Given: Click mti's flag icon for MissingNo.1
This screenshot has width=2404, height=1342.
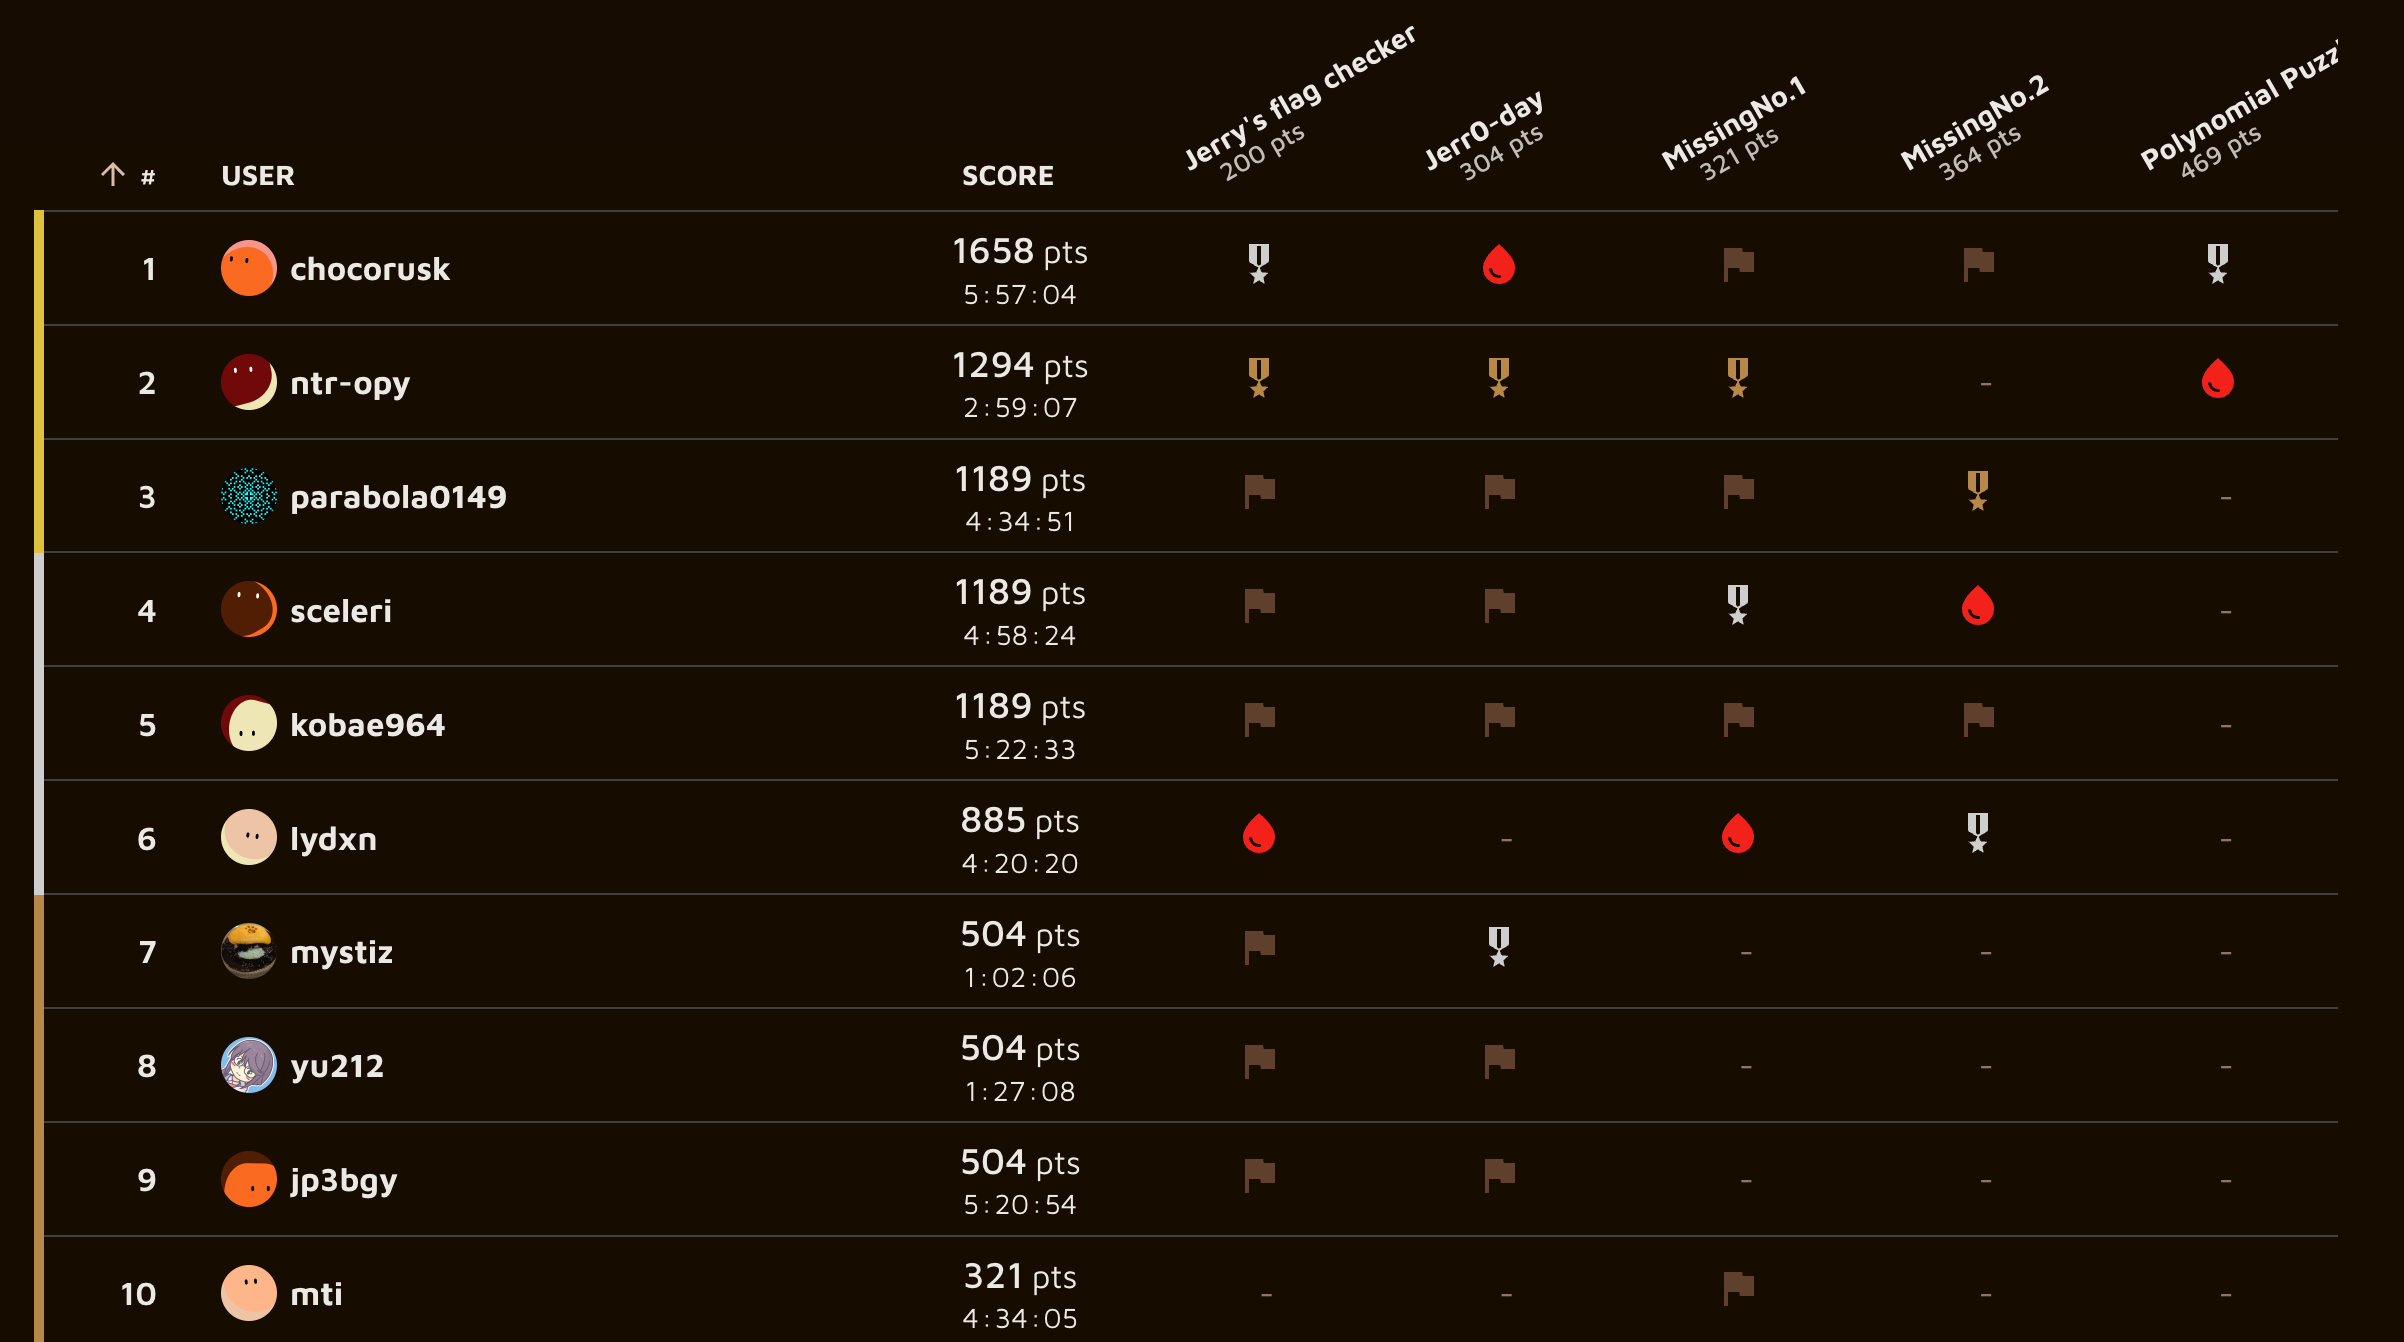Looking at the screenshot, I should 1739,1288.
